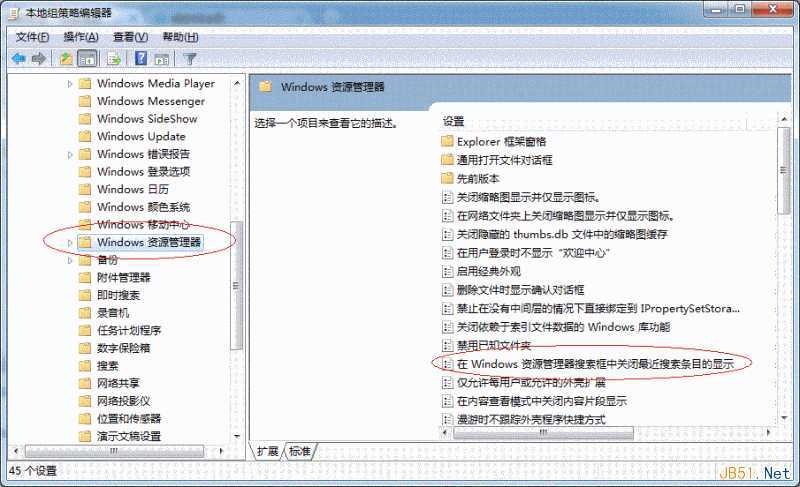Click the Explorer 框架窗格 folder icon
This screenshot has height=487, width=800.
click(447, 141)
